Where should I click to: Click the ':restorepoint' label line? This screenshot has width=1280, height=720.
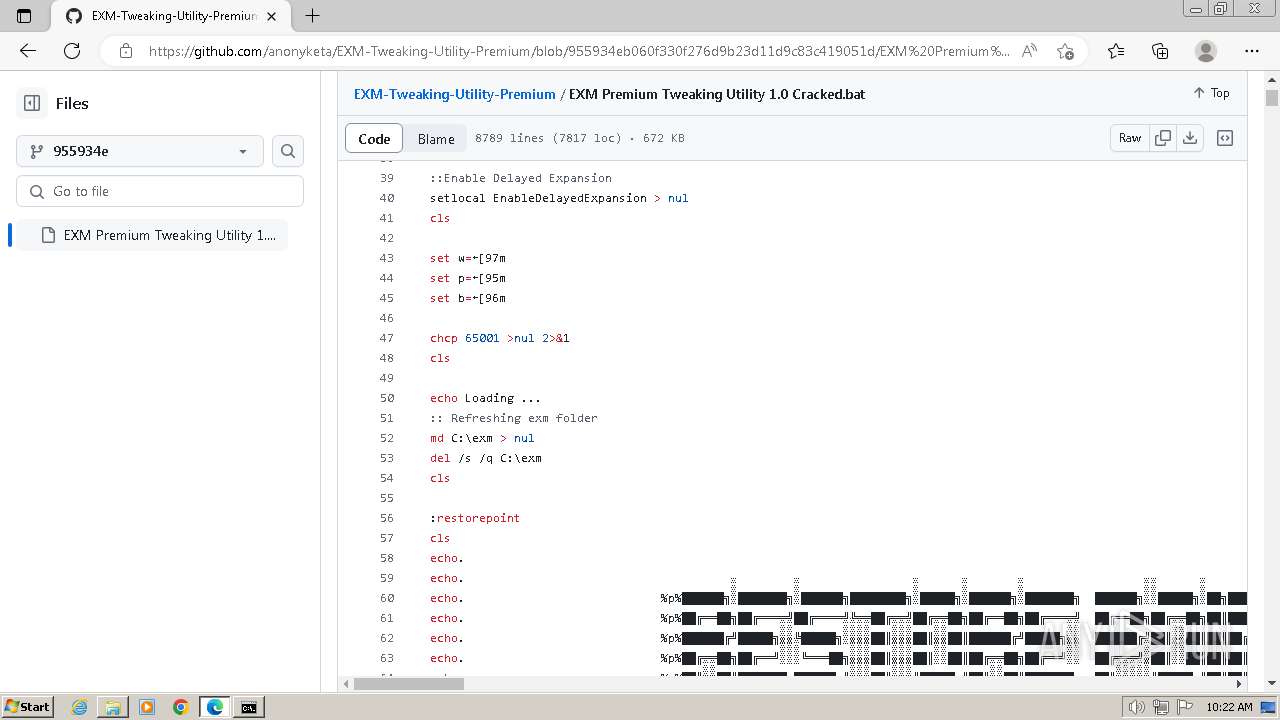click(x=475, y=518)
